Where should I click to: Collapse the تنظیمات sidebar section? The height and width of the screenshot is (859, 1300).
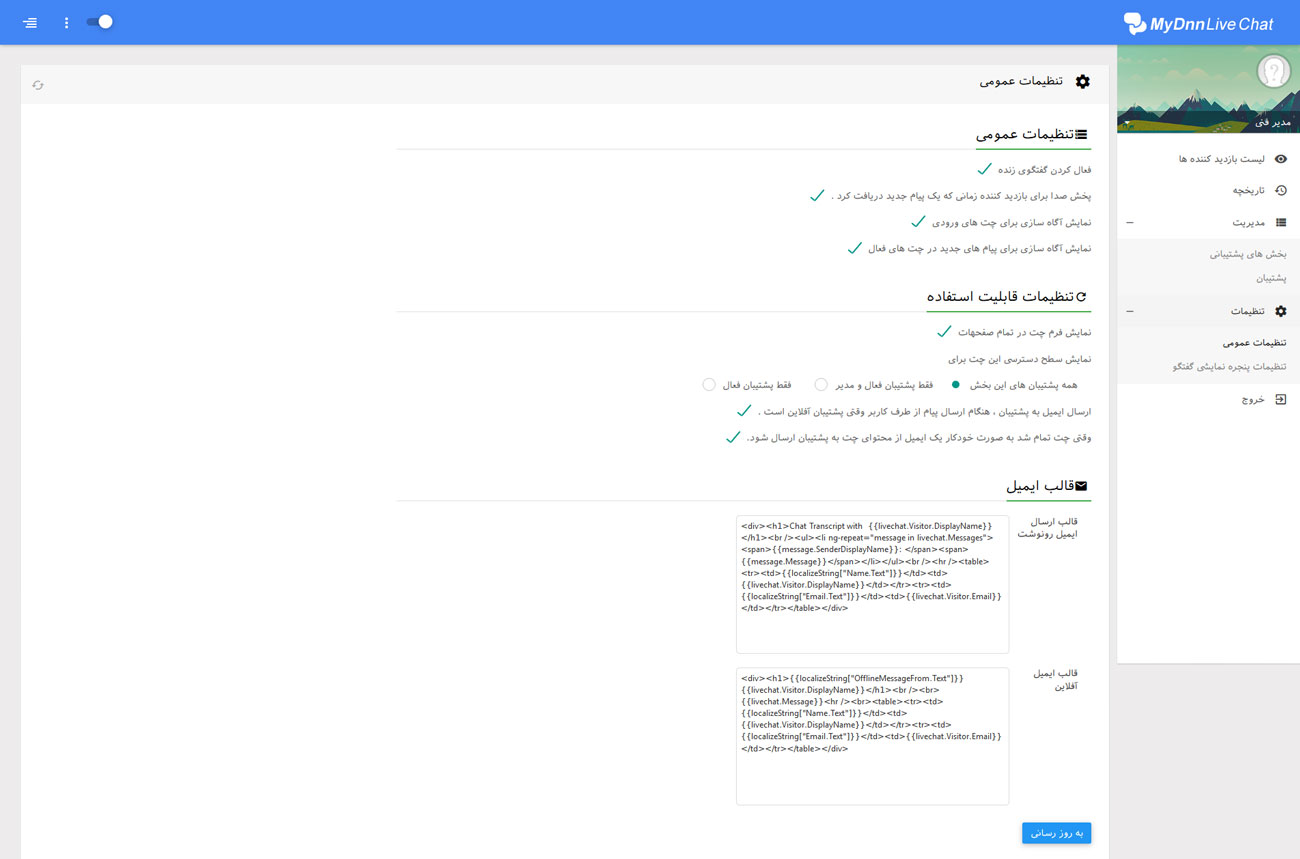point(1130,311)
